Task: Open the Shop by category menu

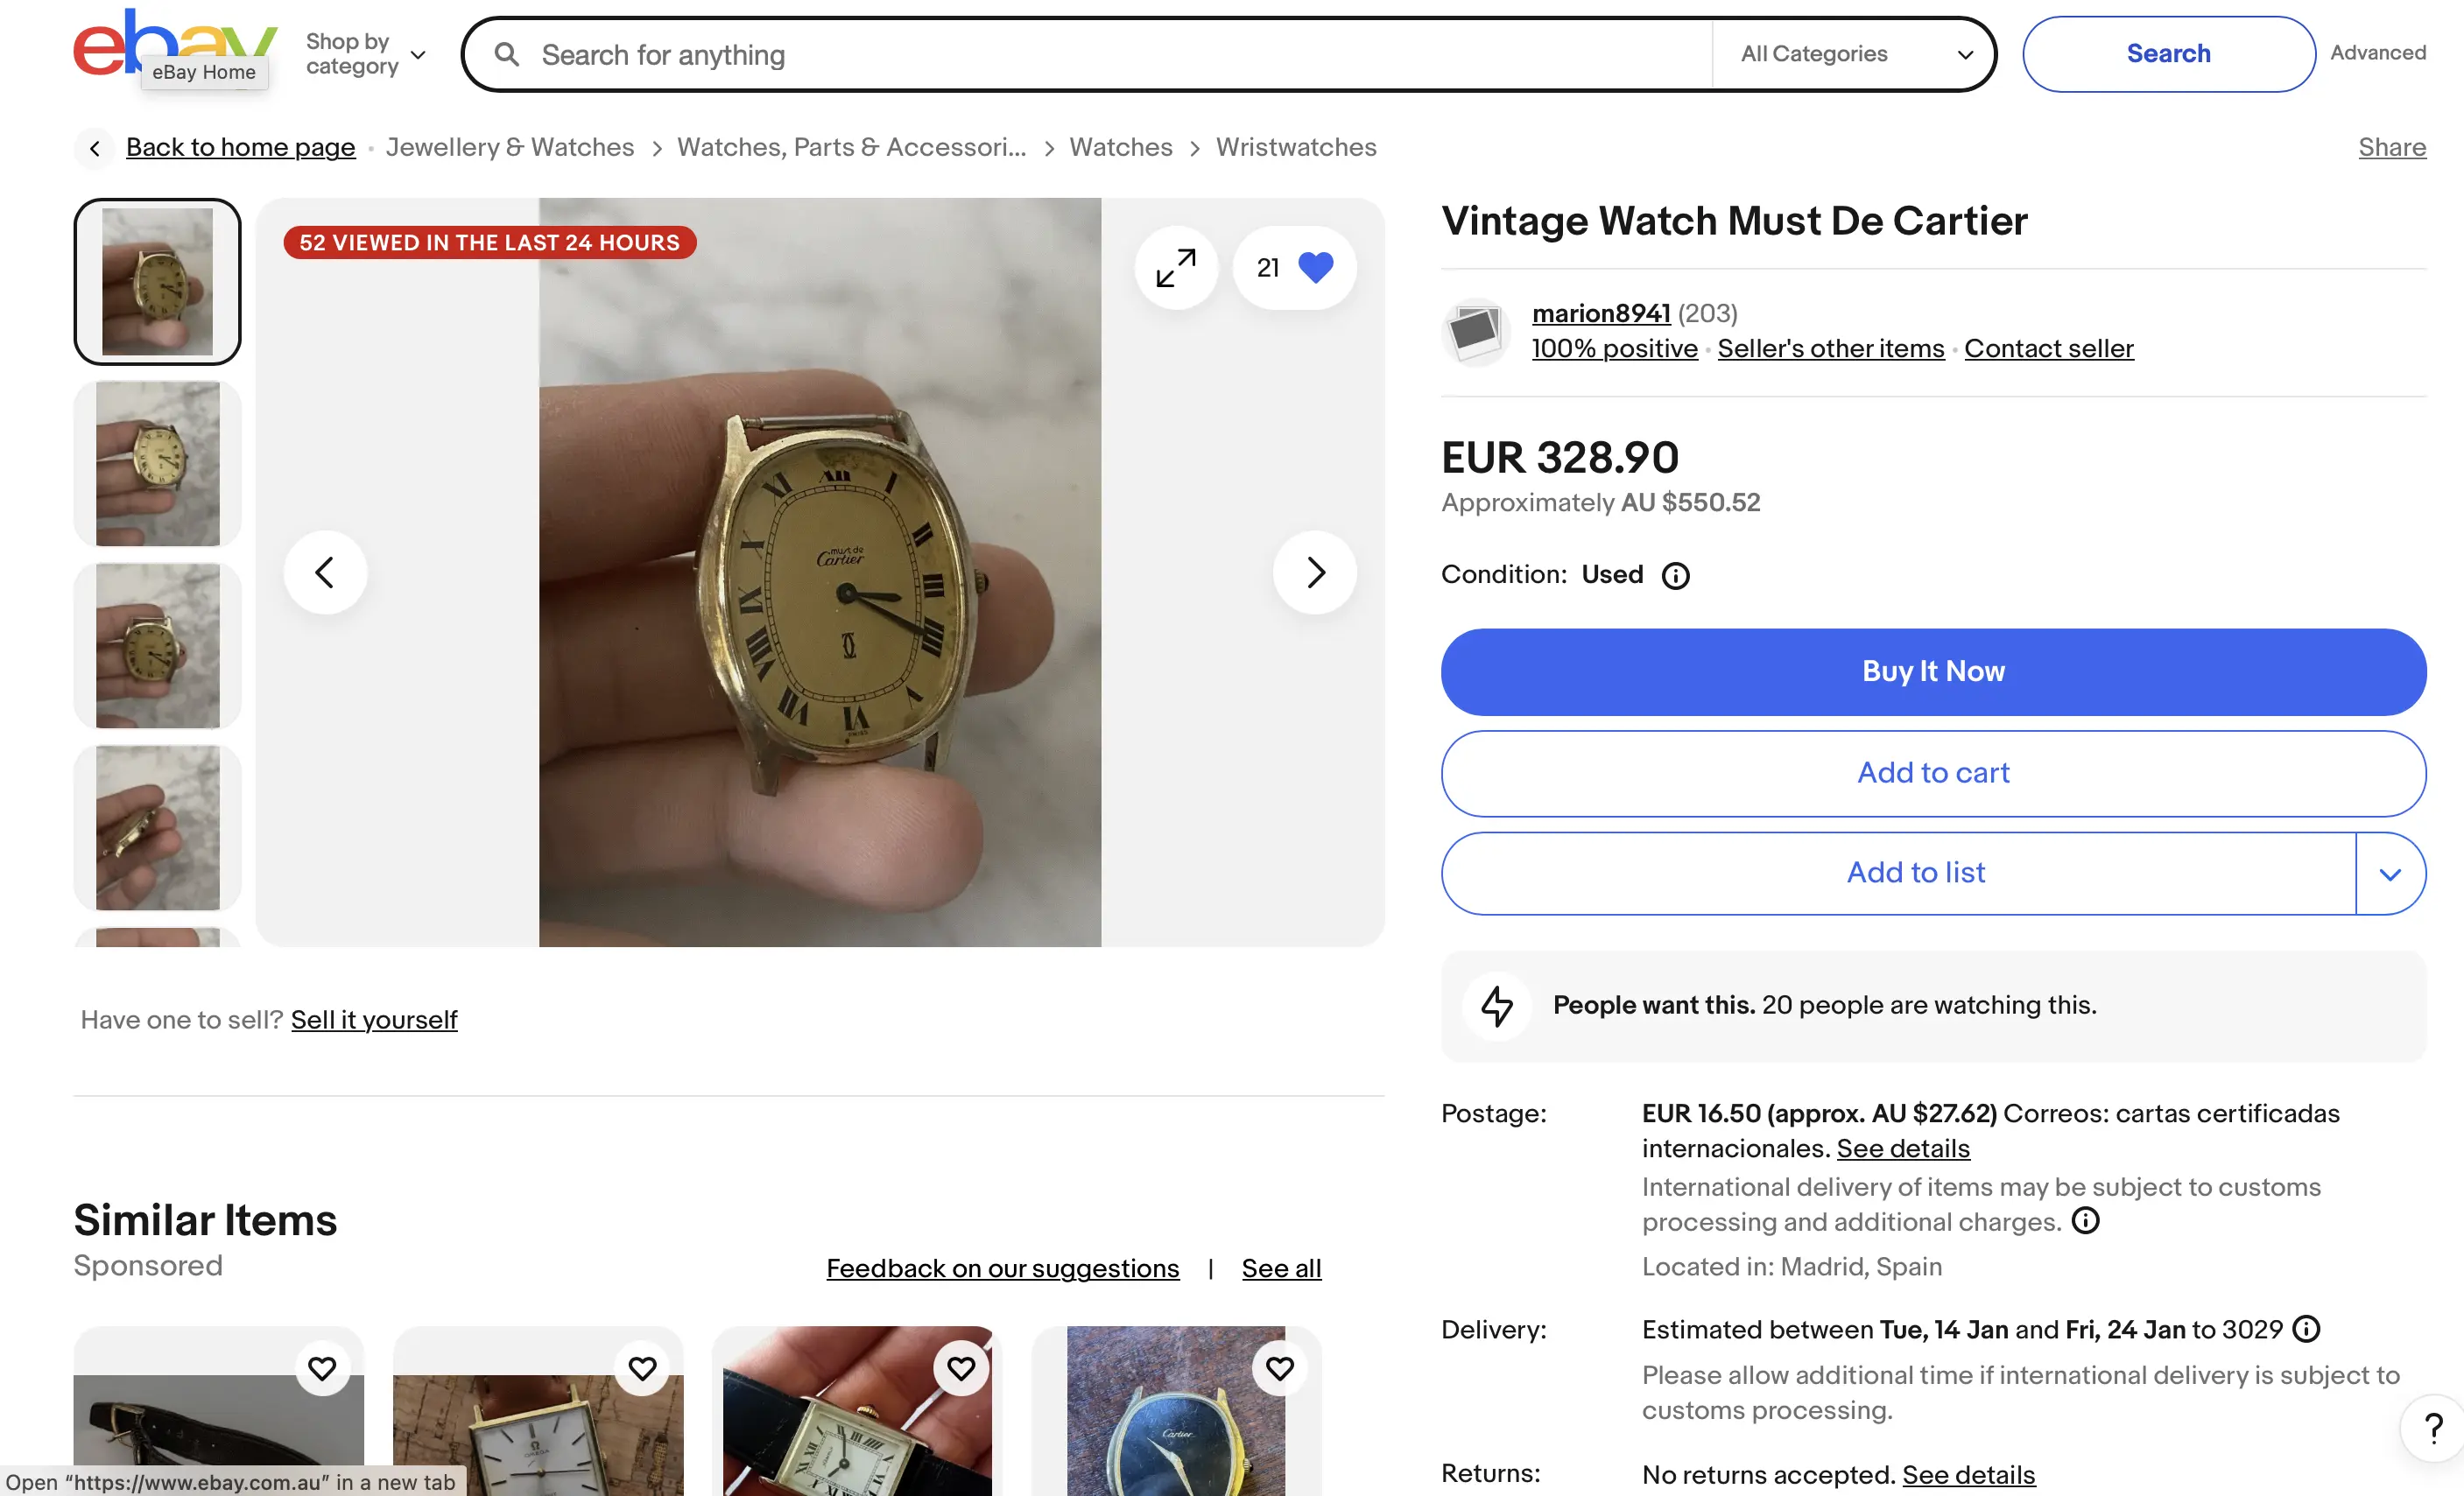Action: point(365,54)
